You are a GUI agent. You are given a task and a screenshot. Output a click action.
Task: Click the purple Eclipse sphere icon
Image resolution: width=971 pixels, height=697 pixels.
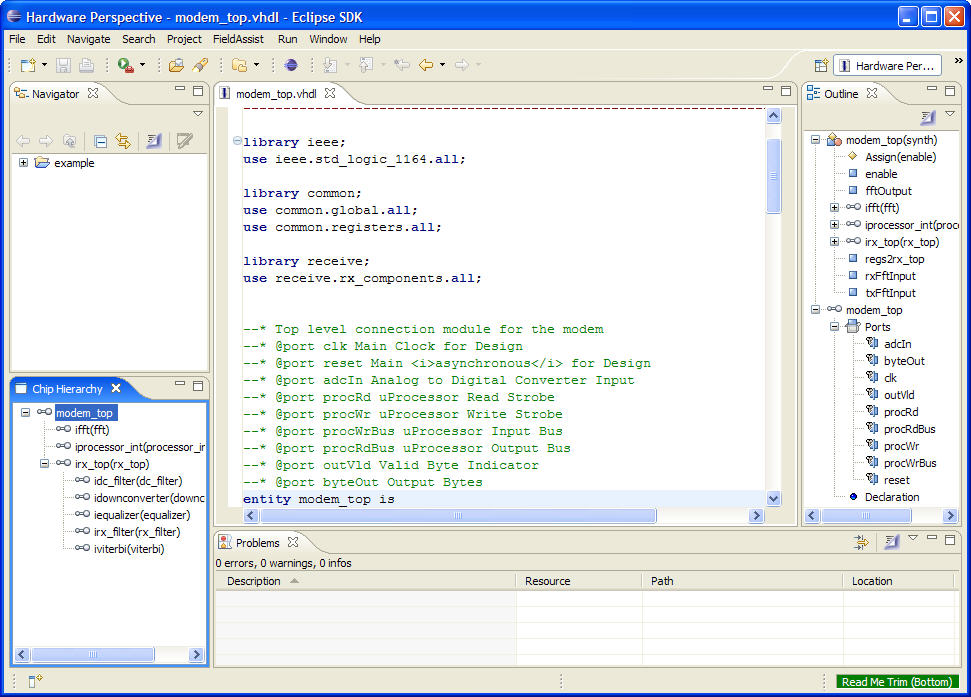point(290,65)
